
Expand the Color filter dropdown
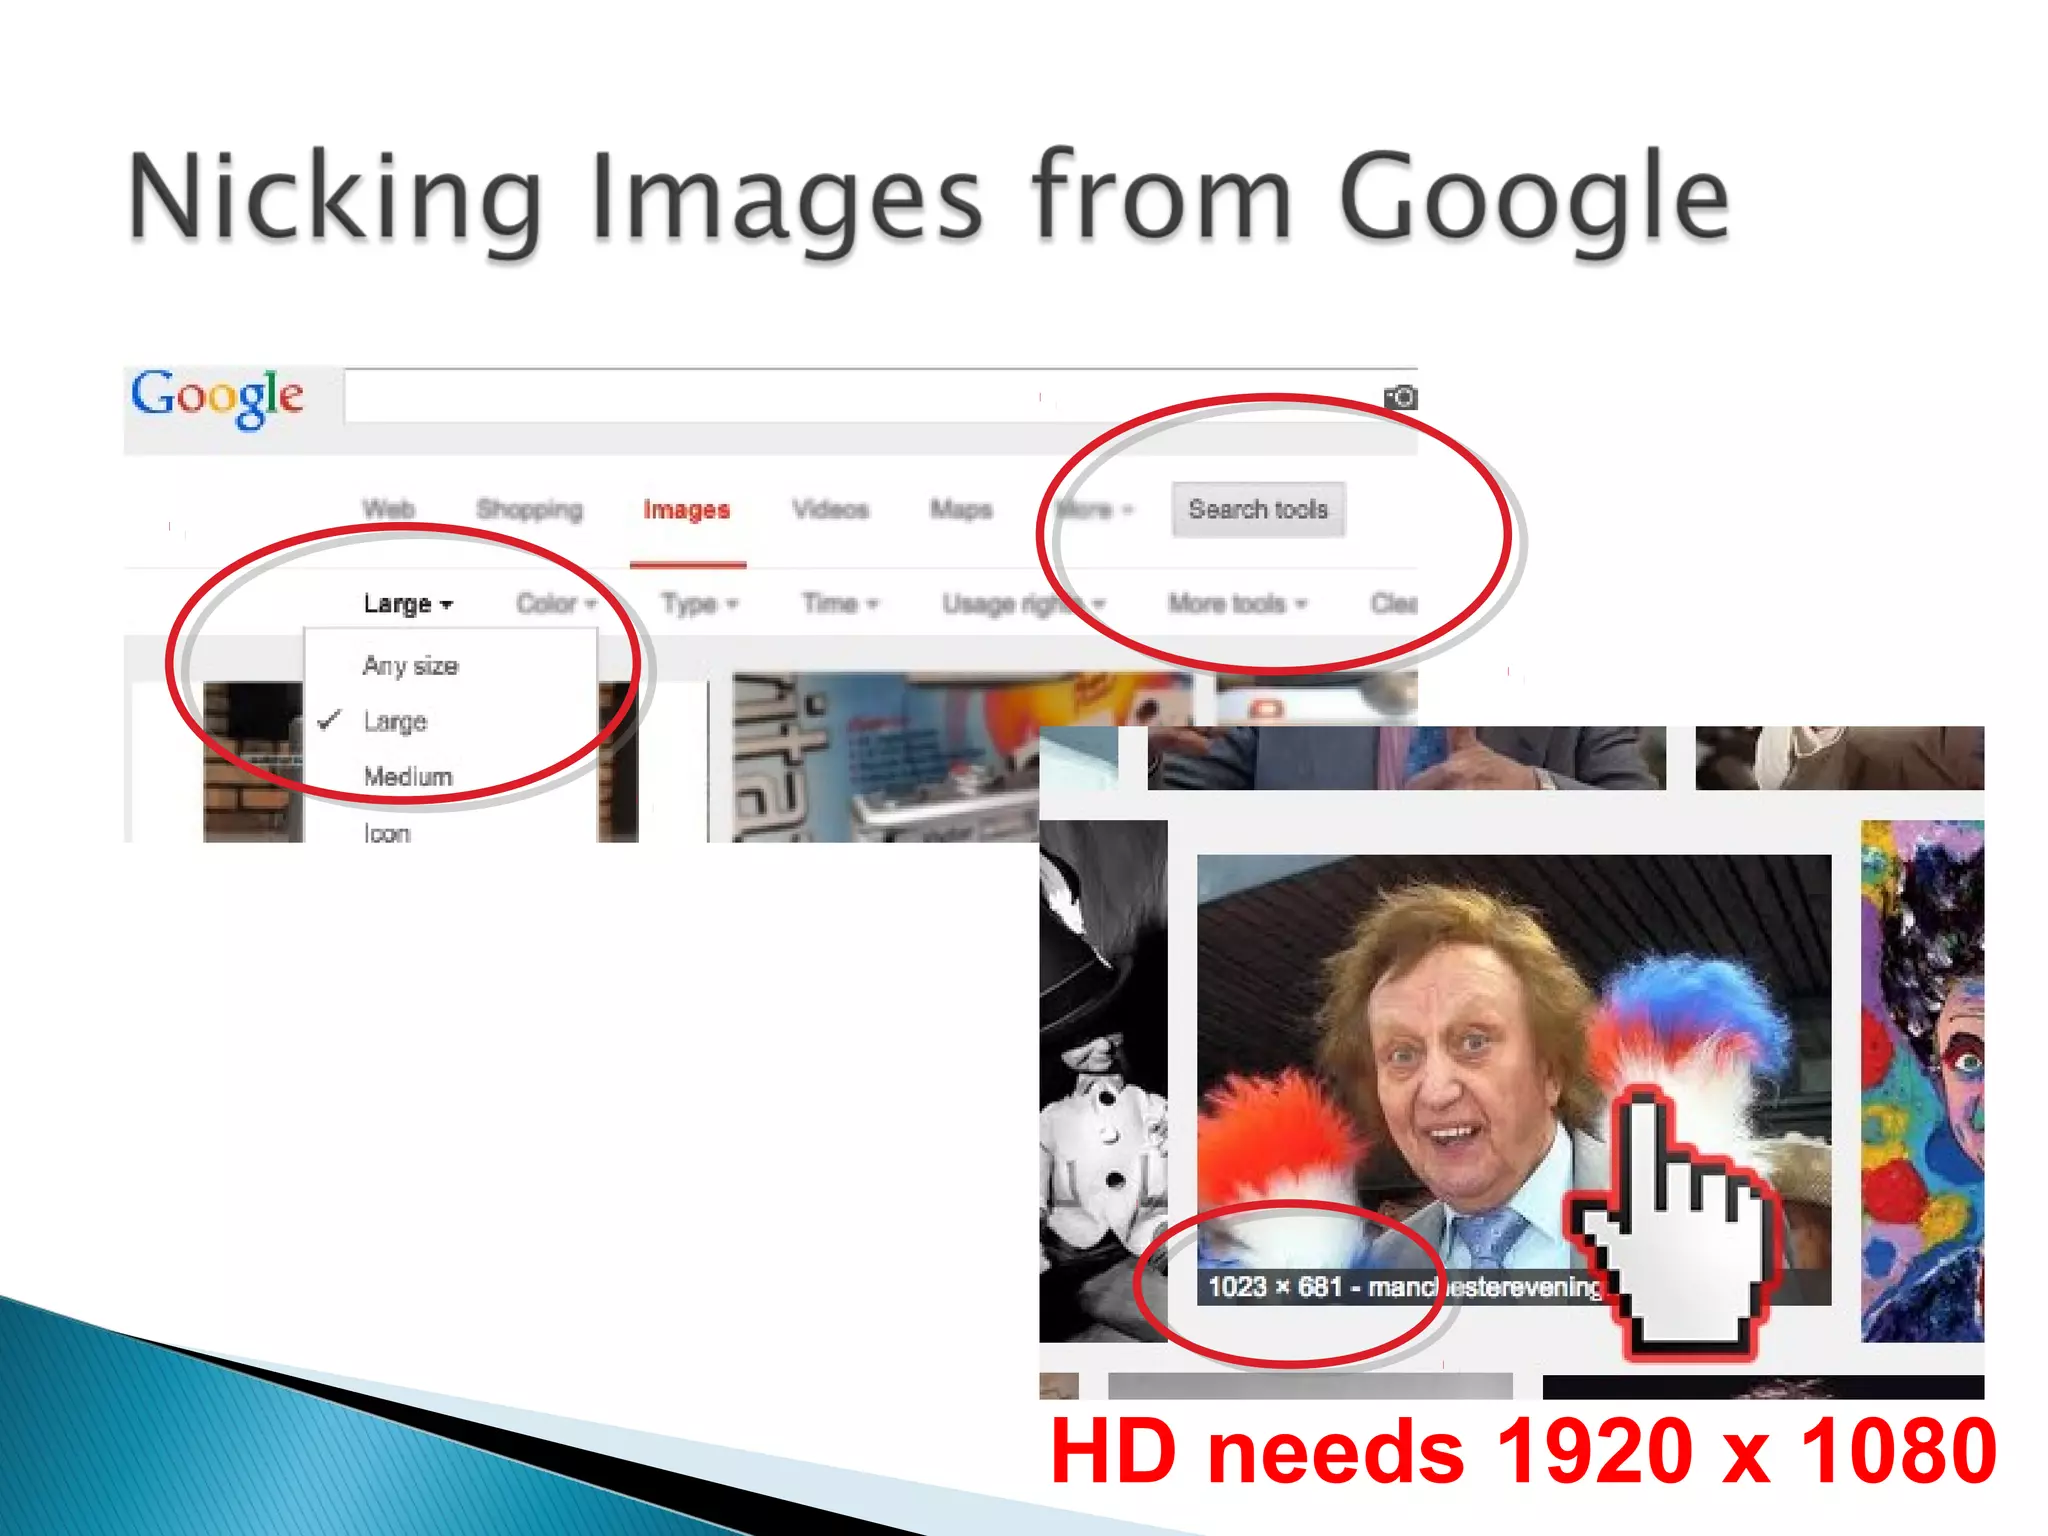(555, 604)
